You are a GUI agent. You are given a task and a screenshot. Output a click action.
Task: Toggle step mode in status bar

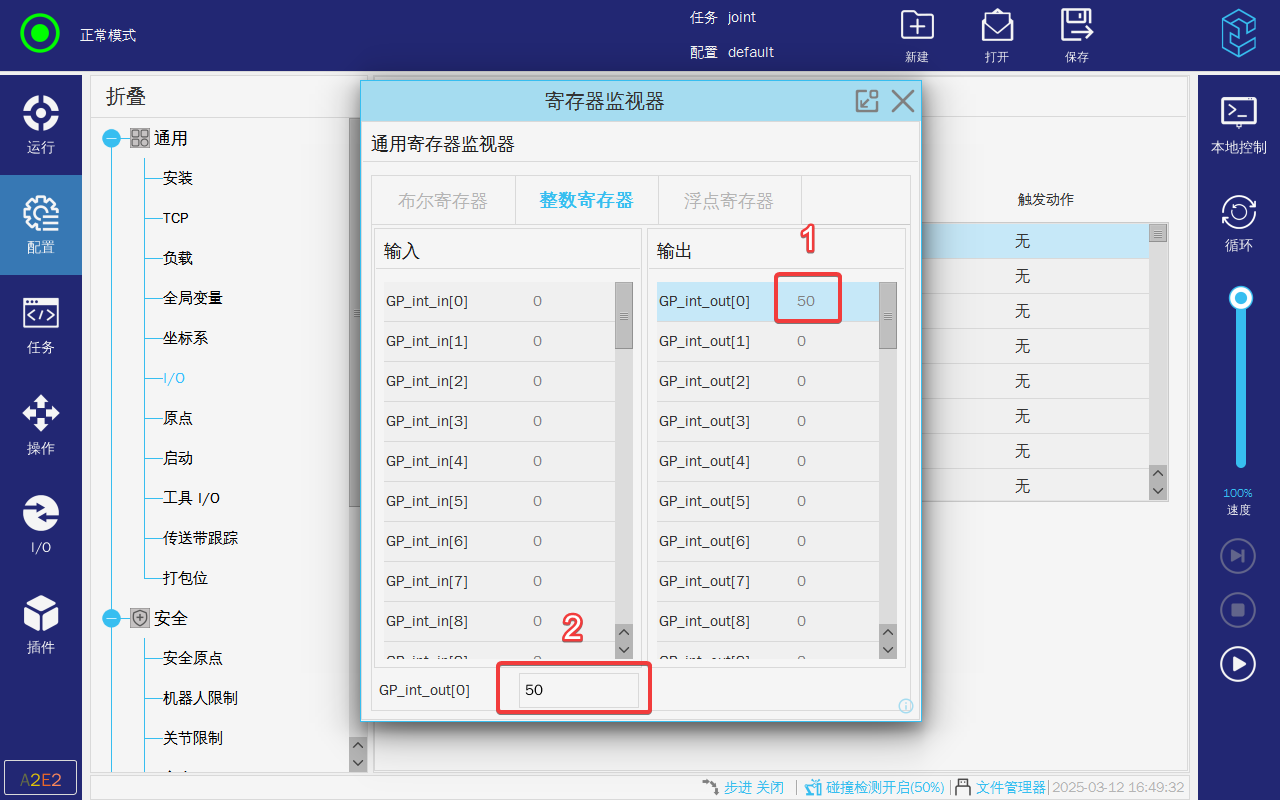[743, 788]
